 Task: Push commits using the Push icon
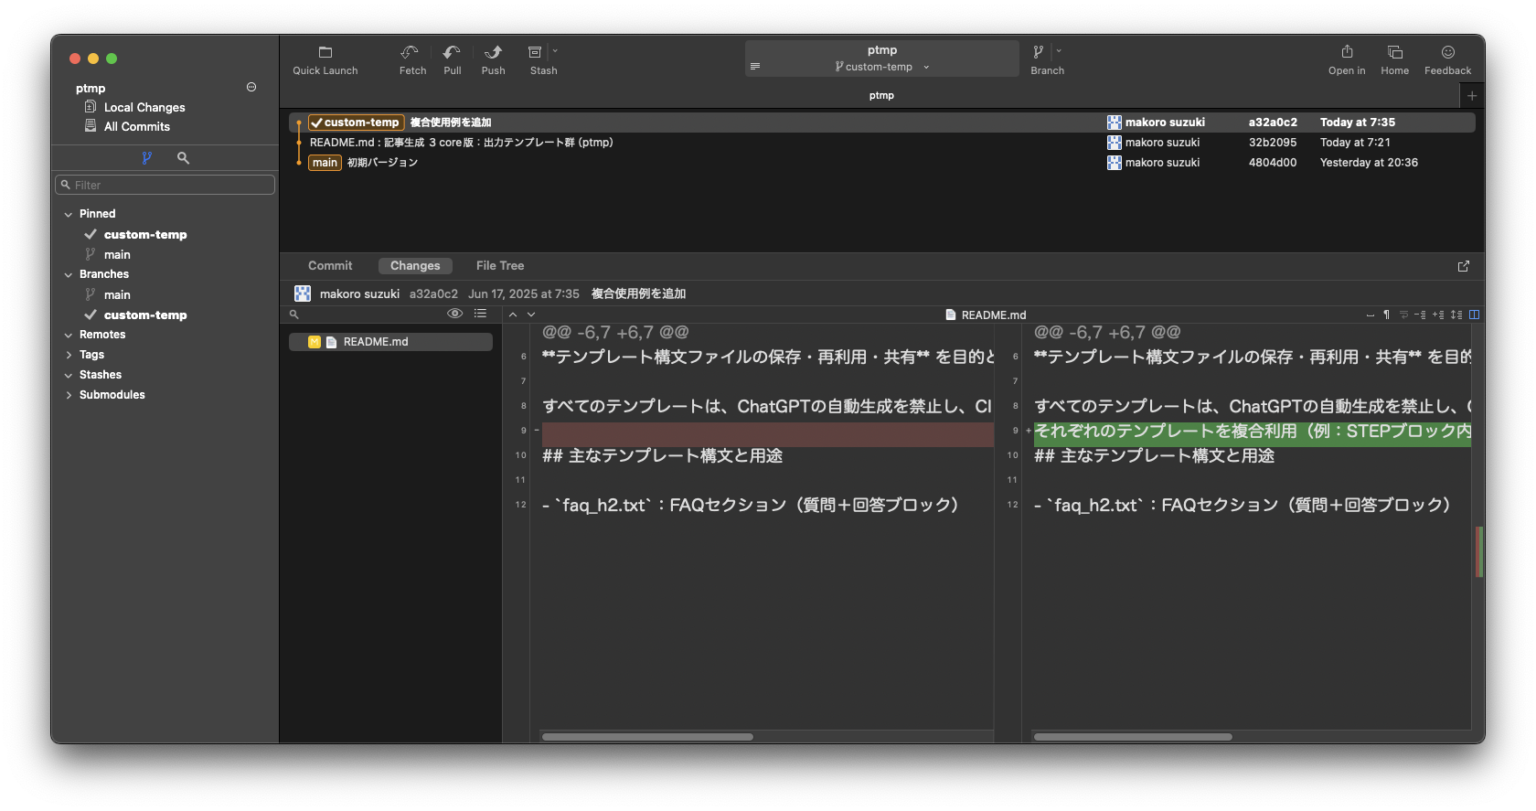point(493,52)
